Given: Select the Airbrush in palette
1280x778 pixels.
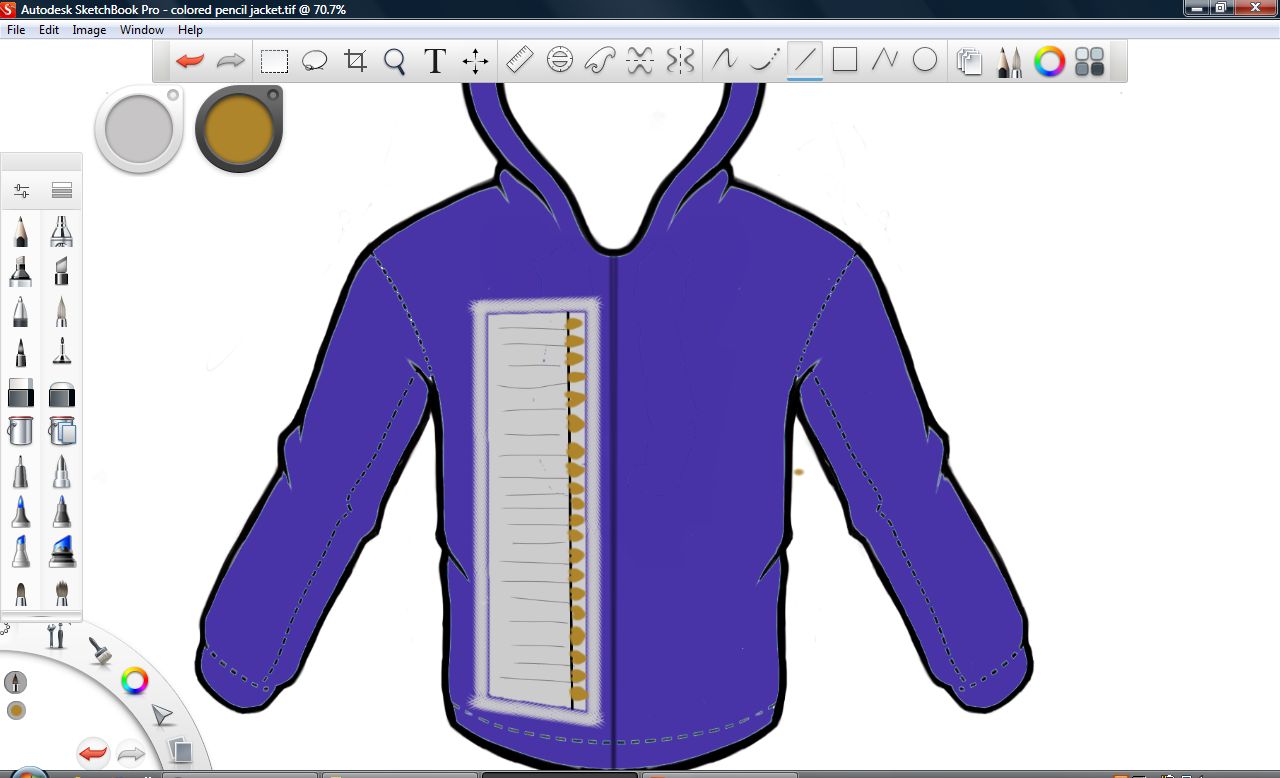Looking at the screenshot, I should tap(62, 231).
